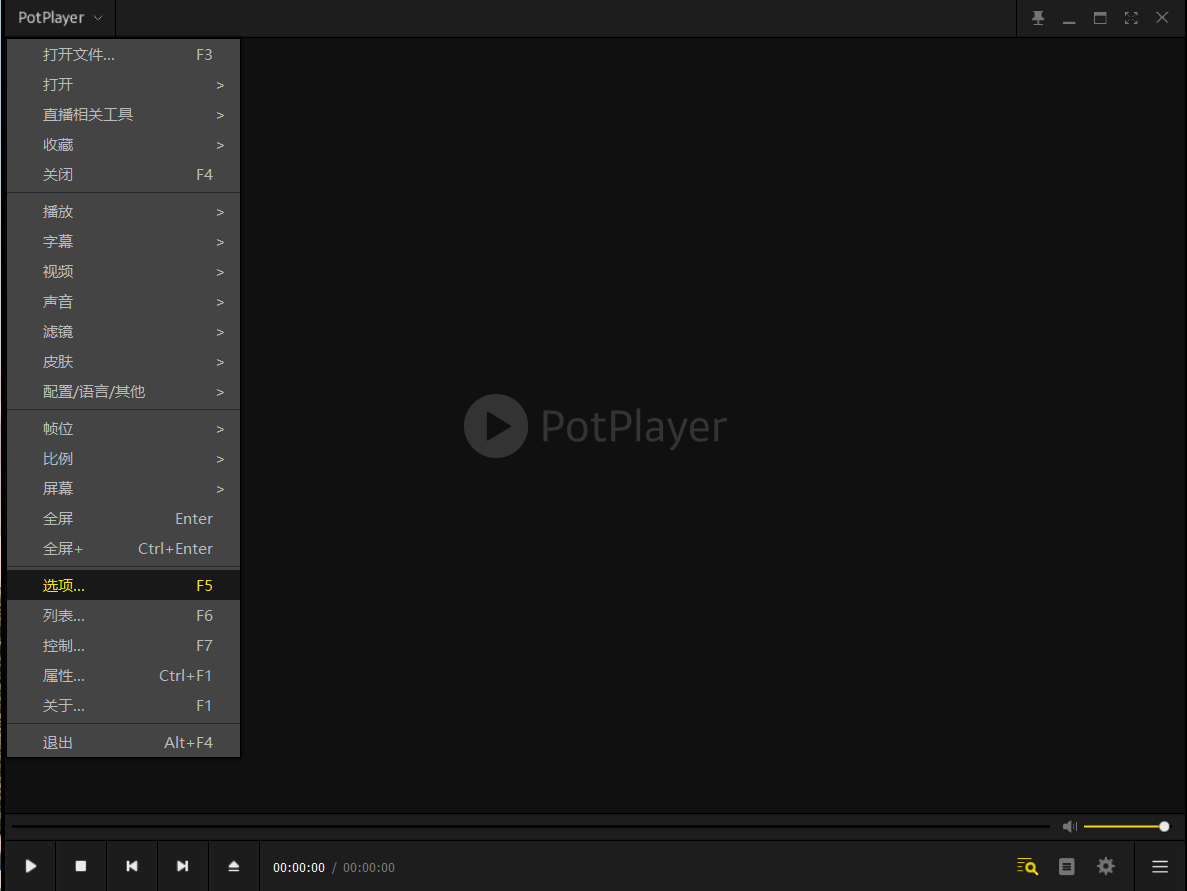Adjust the yellow volume slider
This screenshot has height=891, width=1187.
pyautogui.click(x=1126, y=827)
